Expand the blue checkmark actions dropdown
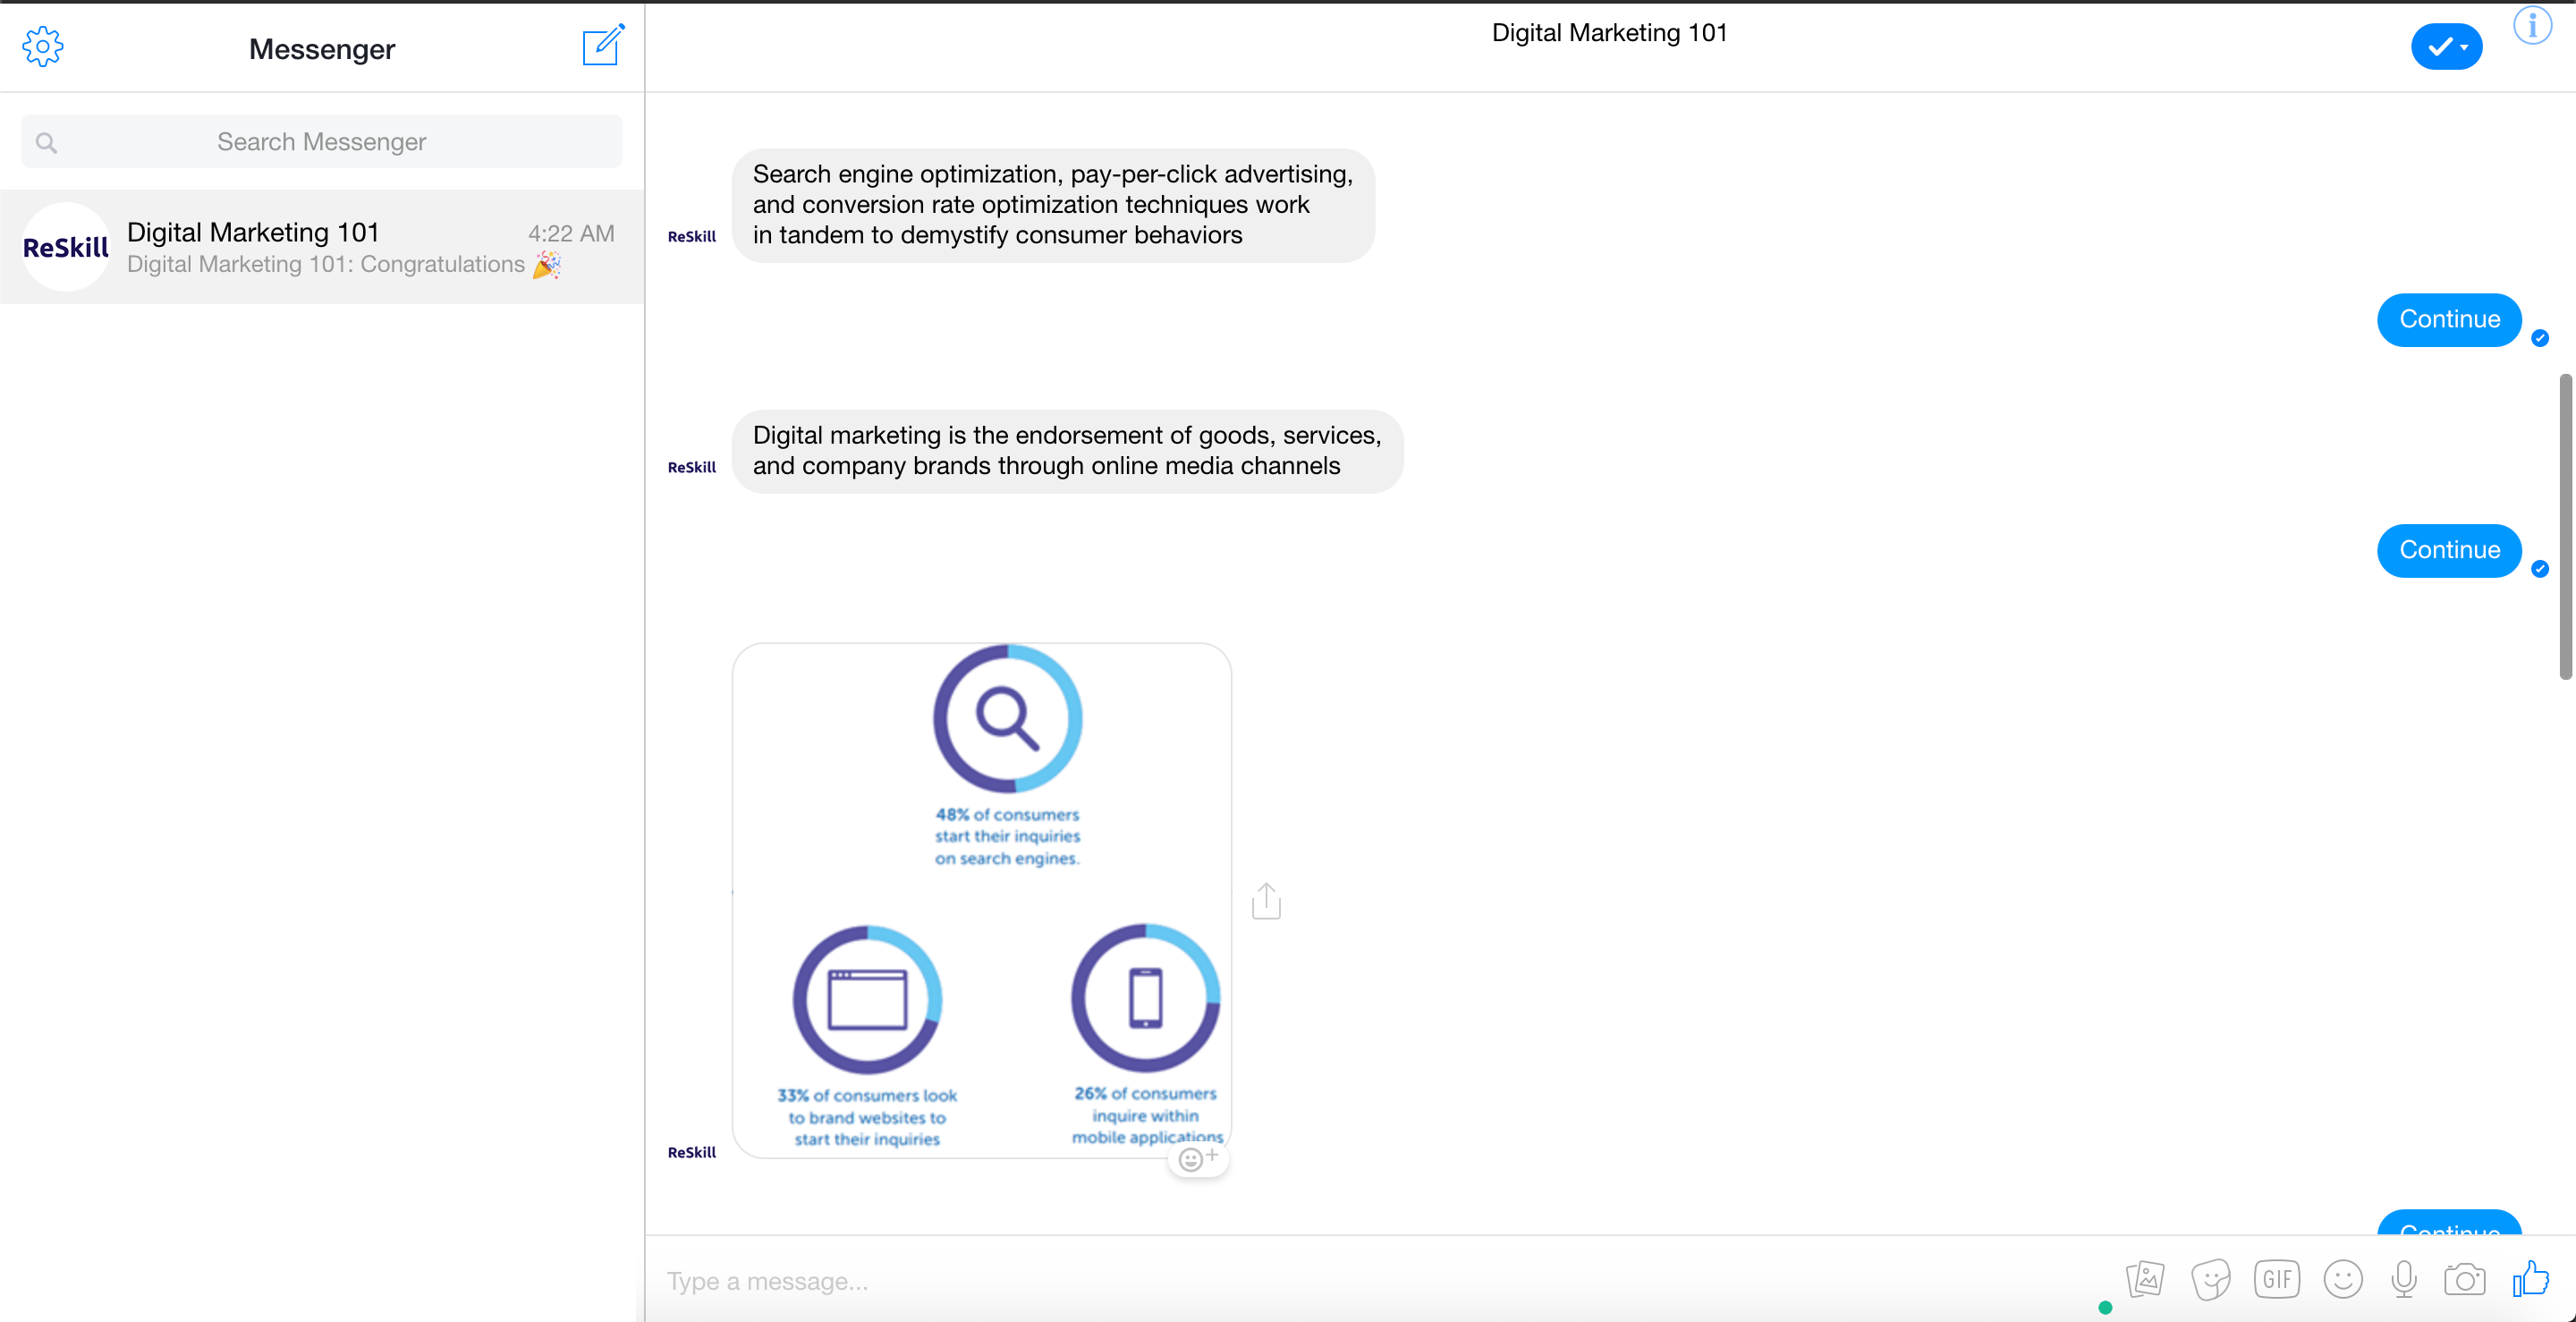The height and width of the screenshot is (1322, 2576). pos(2446,47)
